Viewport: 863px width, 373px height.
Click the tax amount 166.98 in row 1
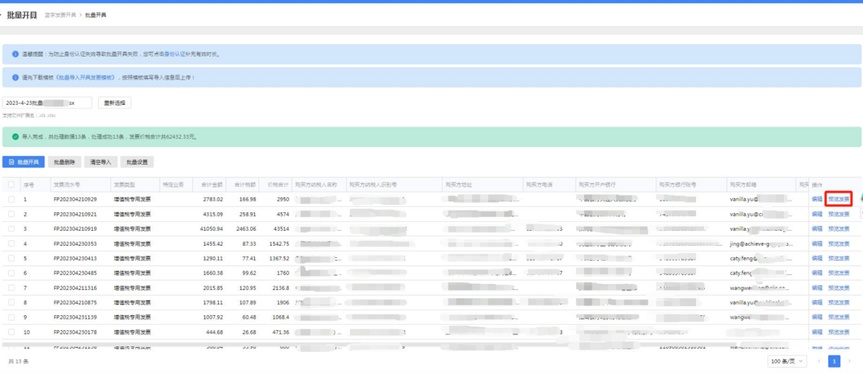click(x=247, y=199)
